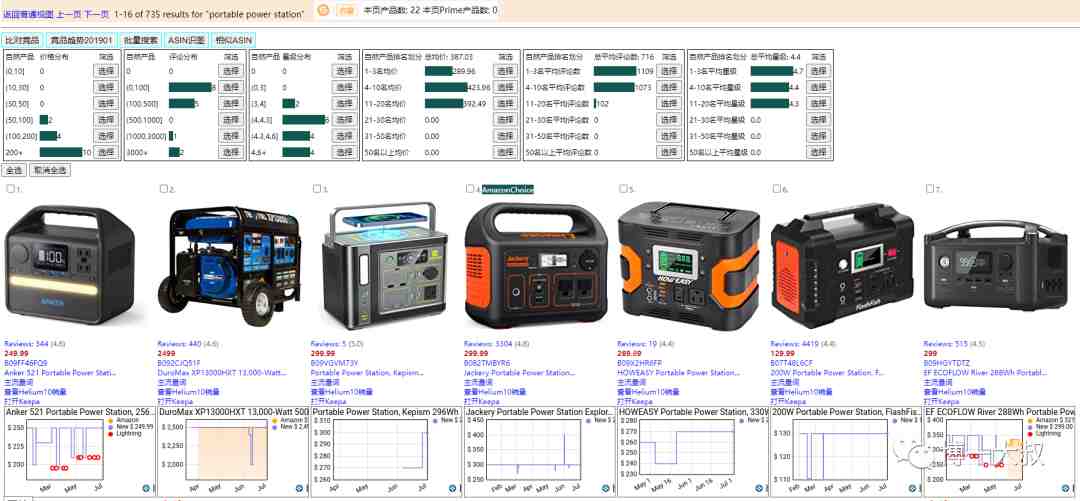Open the tab containing 201901
1080x501 pixels.
81,40
